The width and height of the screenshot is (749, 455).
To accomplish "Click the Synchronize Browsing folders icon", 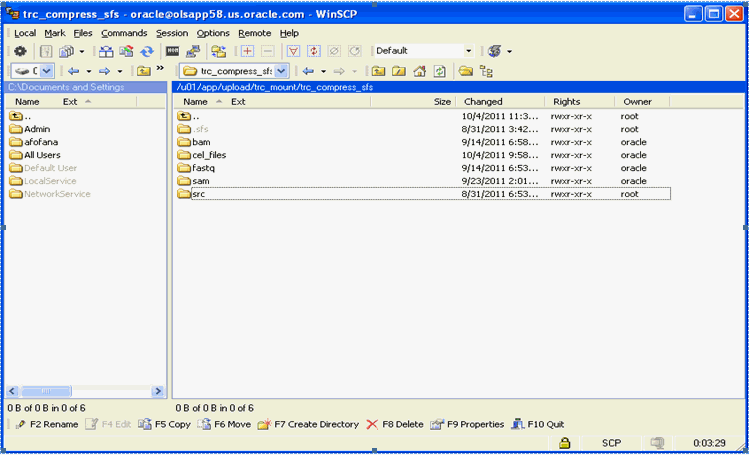I will click(x=219, y=51).
